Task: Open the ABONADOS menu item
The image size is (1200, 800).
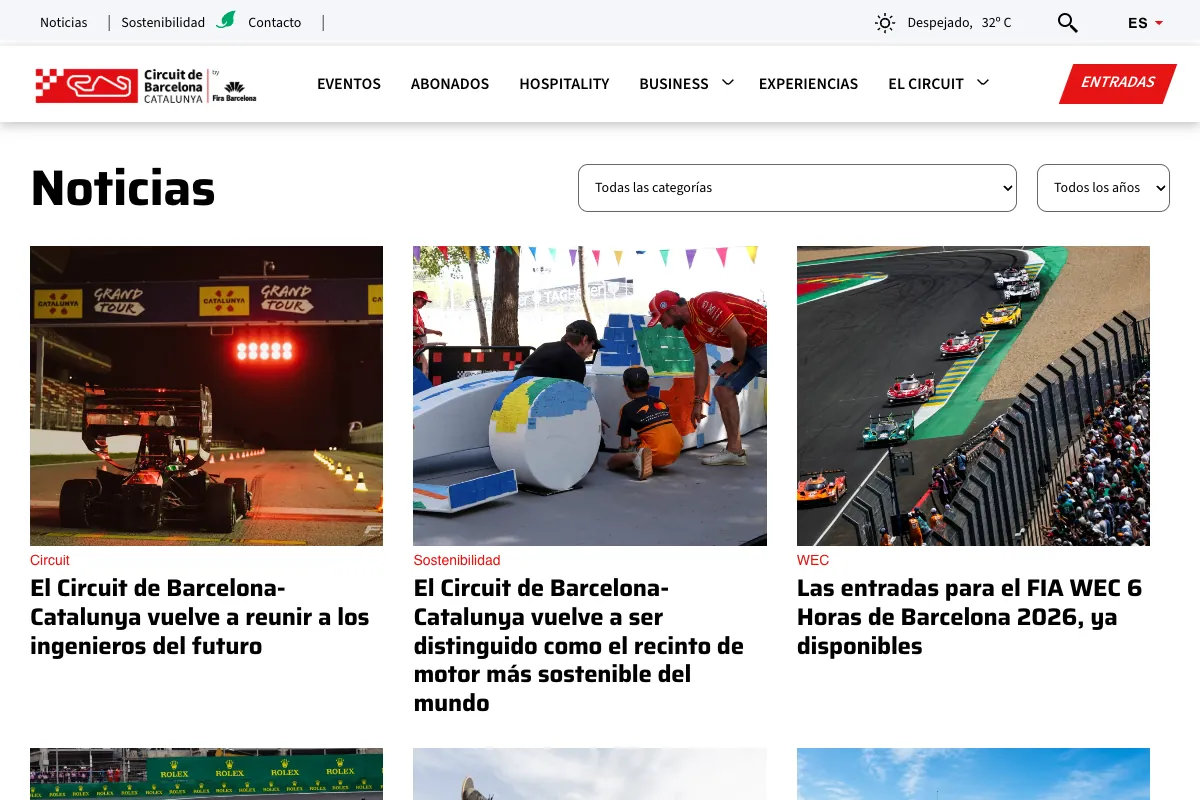Action: tap(450, 84)
